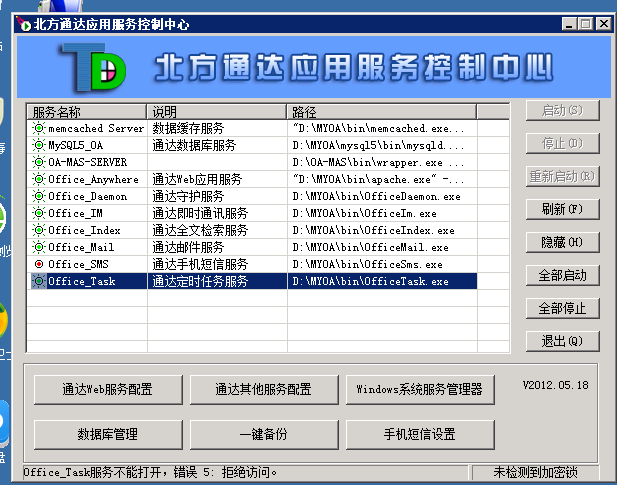This screenshot has width=617, height=485.
Task: Click path D:\MYOA\bin\OfficeSms.exe
Action: 367,264
